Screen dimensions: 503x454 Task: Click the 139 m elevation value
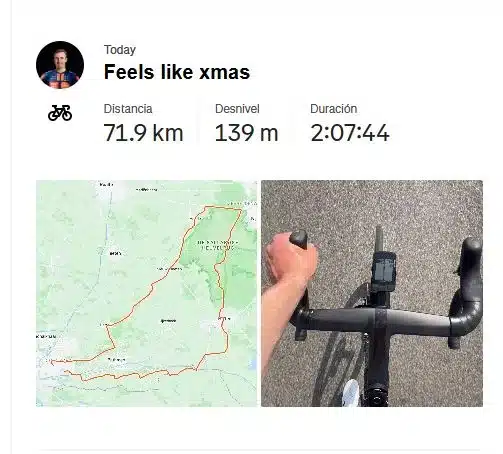pos(246,133)
